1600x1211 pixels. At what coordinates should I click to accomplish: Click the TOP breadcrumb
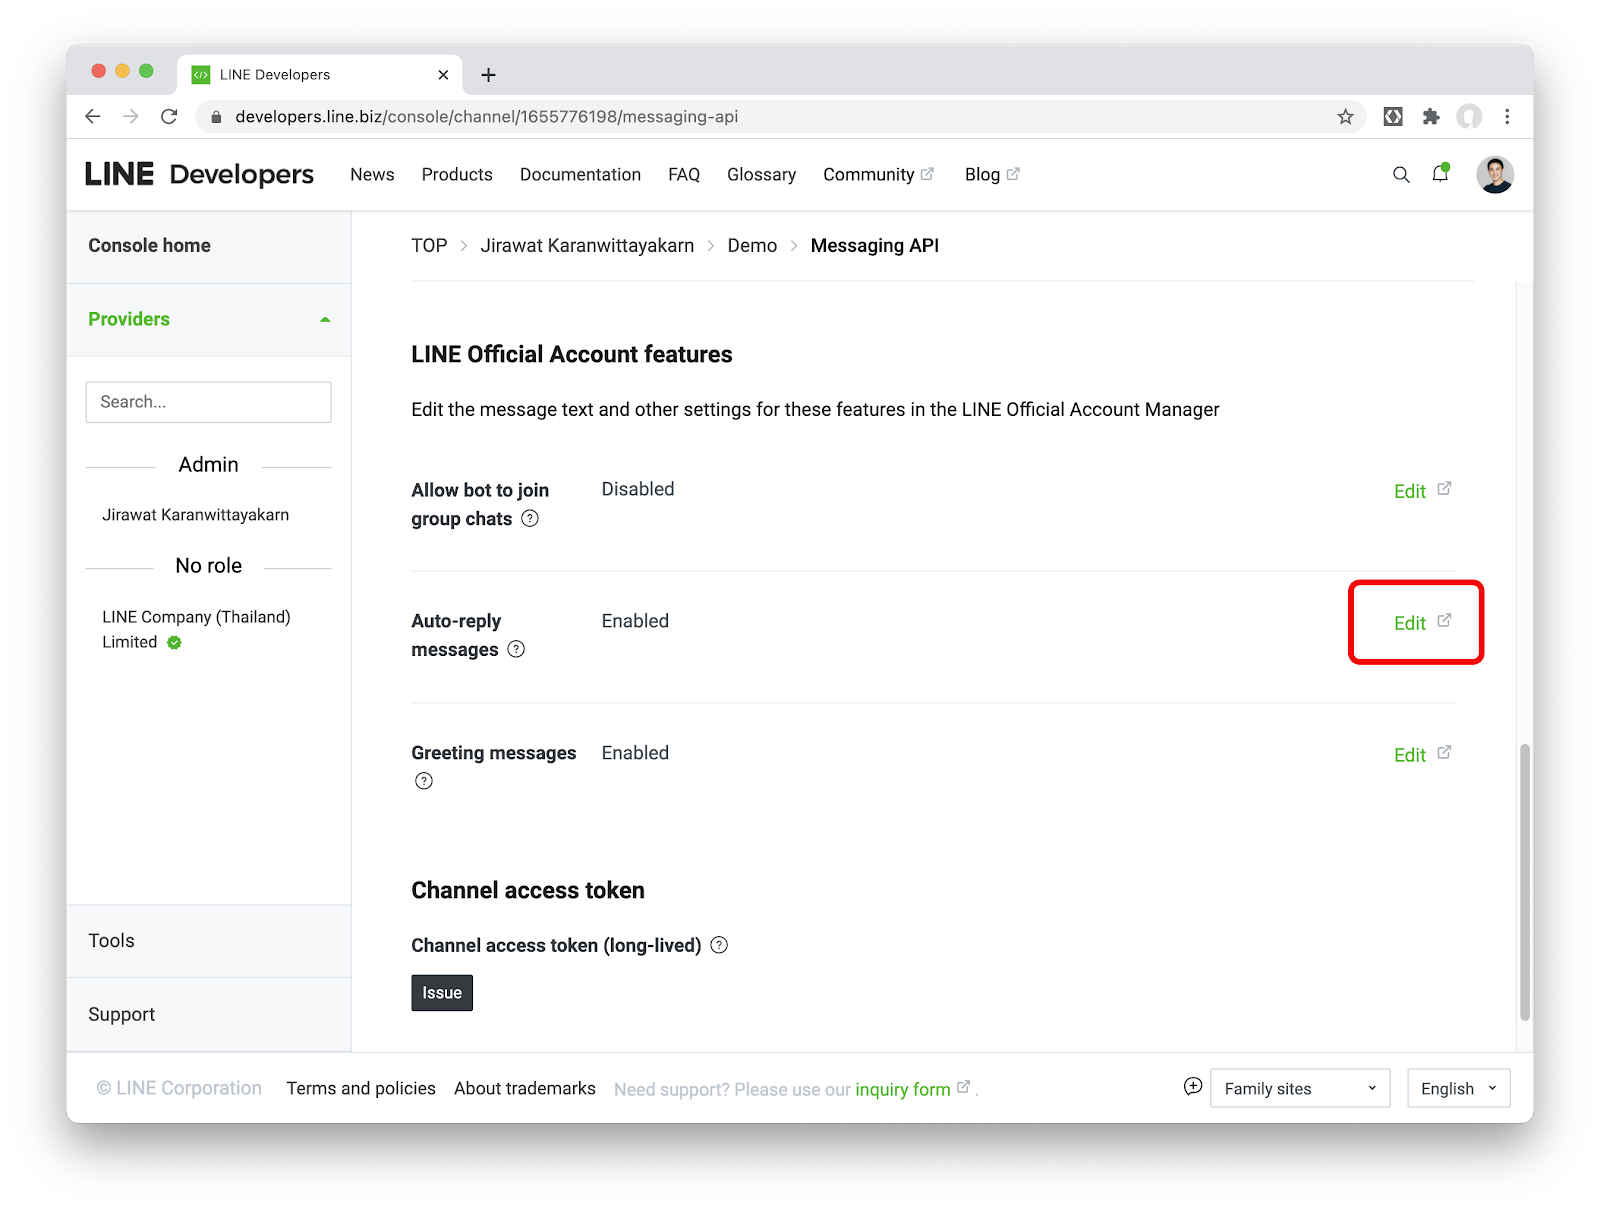pyautogui.click(x=429, y=246)
